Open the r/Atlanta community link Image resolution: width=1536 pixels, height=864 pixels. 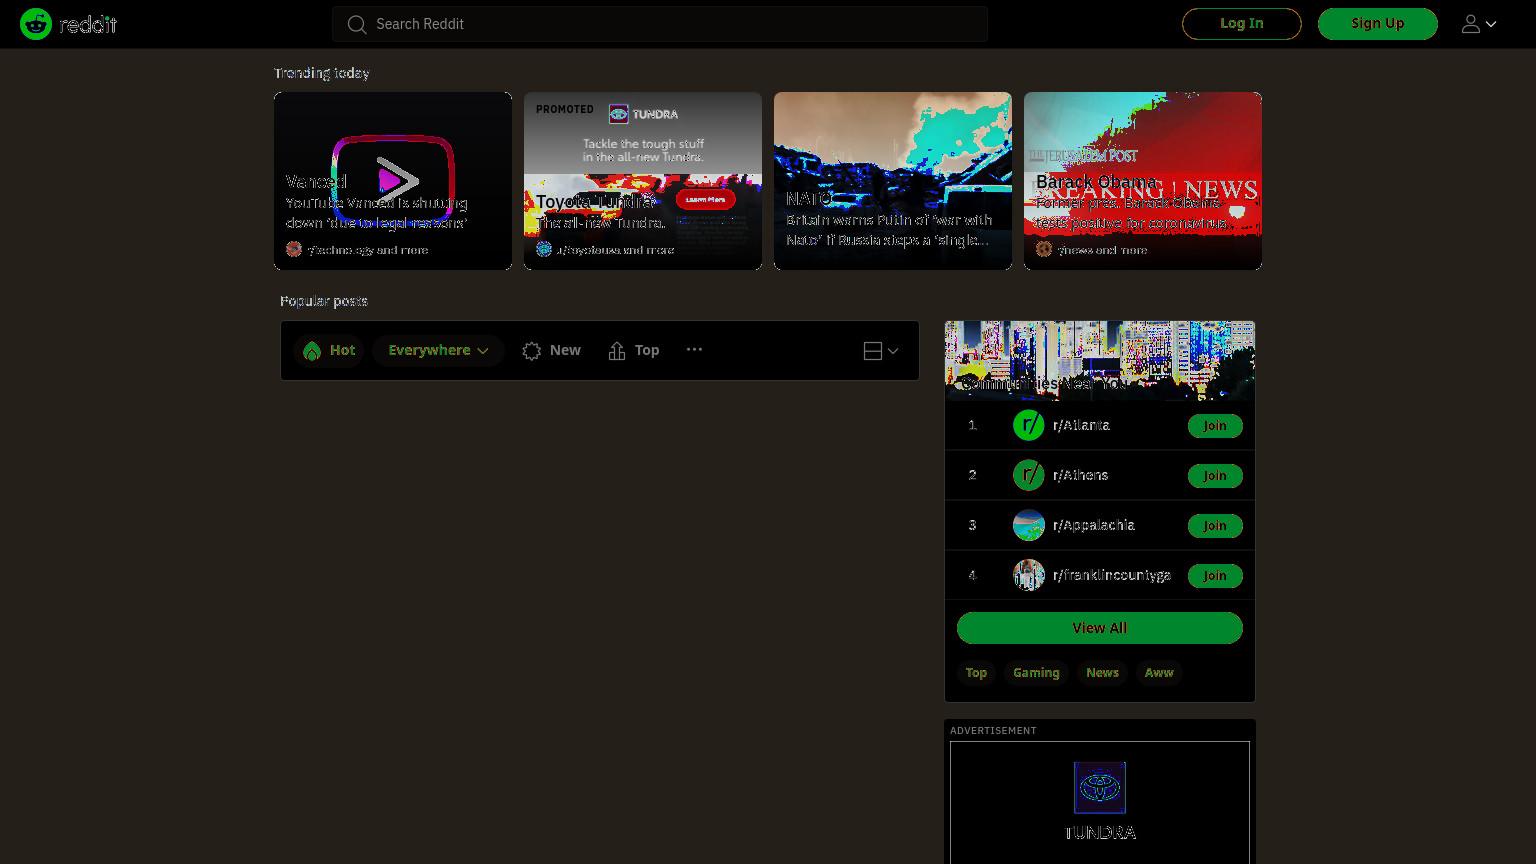(x=1081, y=425)
